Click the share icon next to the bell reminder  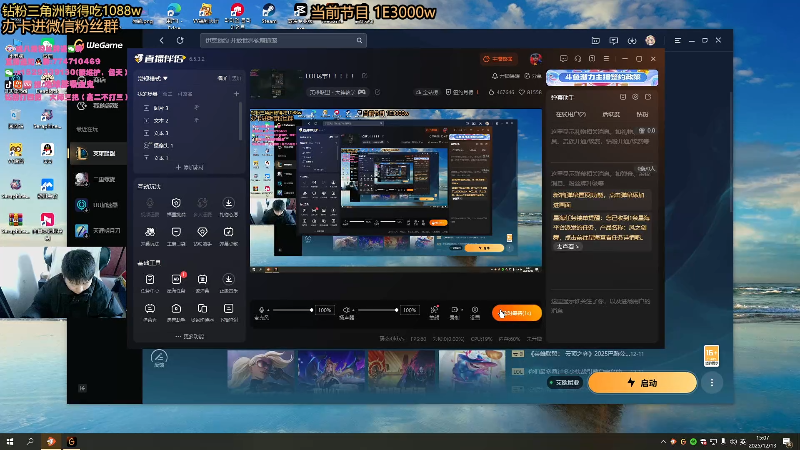point(528,76)
